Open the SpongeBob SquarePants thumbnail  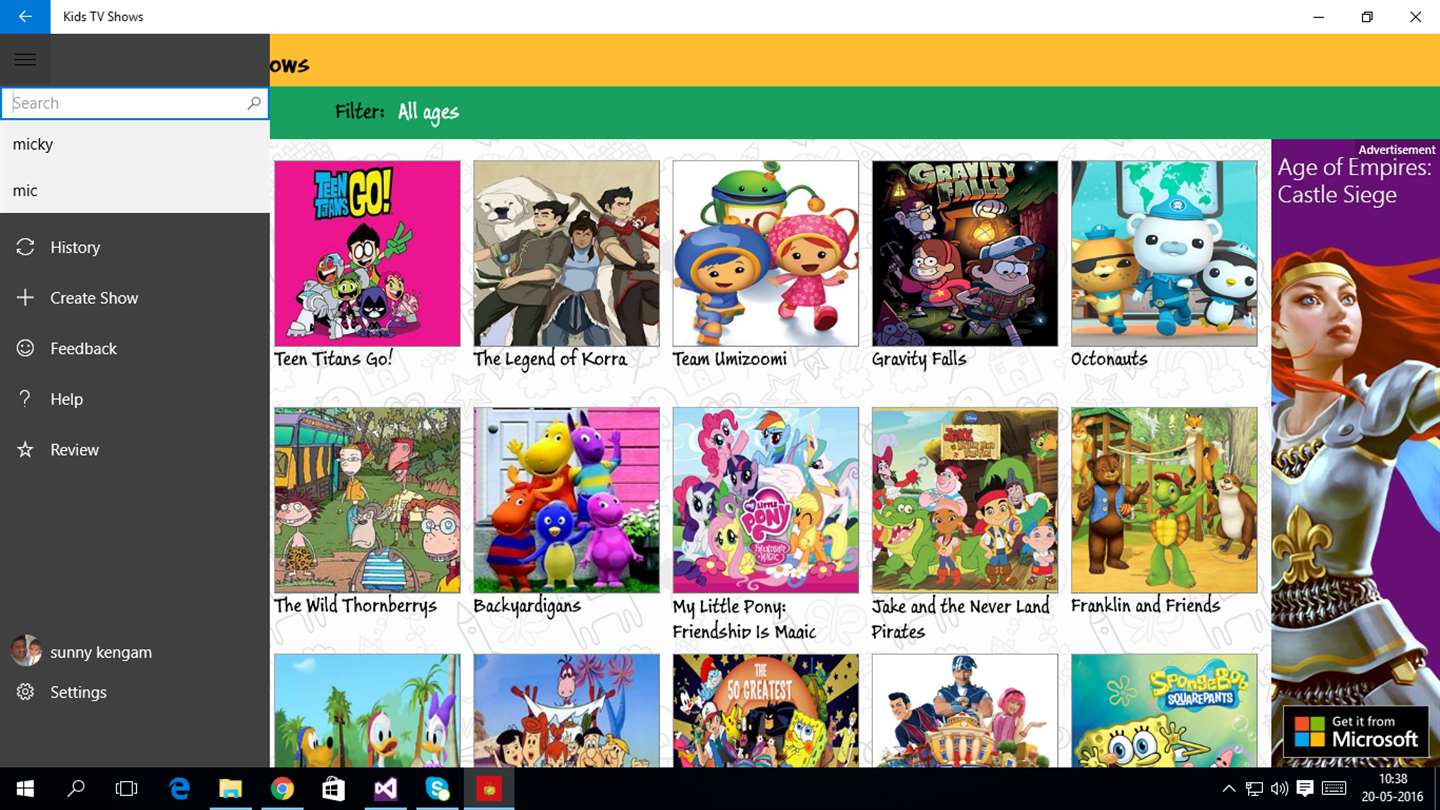point(1164,711)
